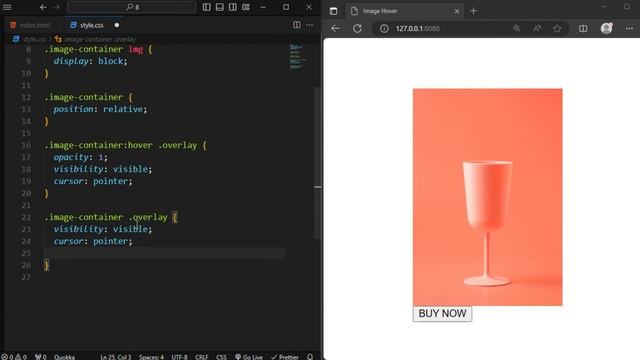Click Prettier status bar item
Viewport: 640px width, 360px height.
tap(285, 357)
